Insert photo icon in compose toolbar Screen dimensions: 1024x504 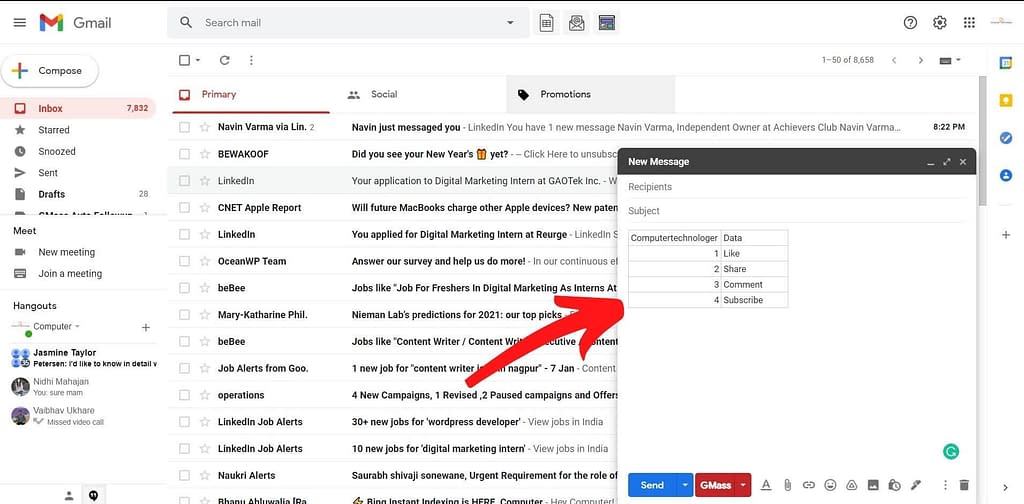click(873, 485)
